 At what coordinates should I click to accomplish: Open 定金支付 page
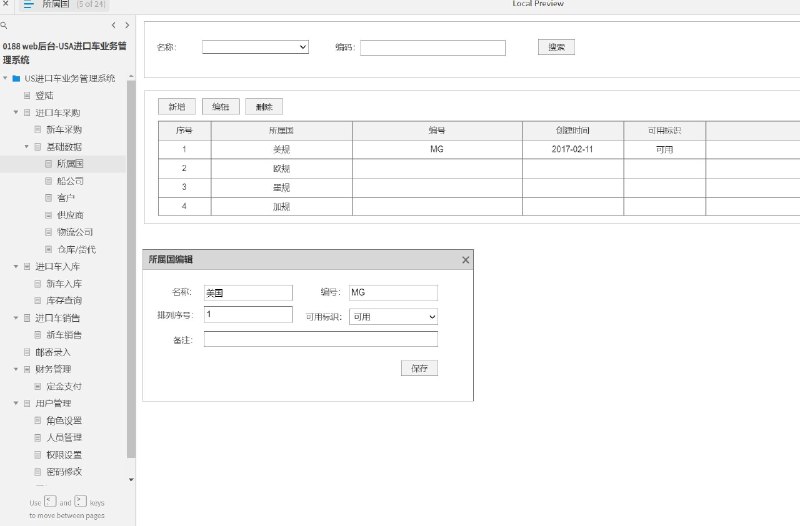pyautogui.click(x=64, y=386)
